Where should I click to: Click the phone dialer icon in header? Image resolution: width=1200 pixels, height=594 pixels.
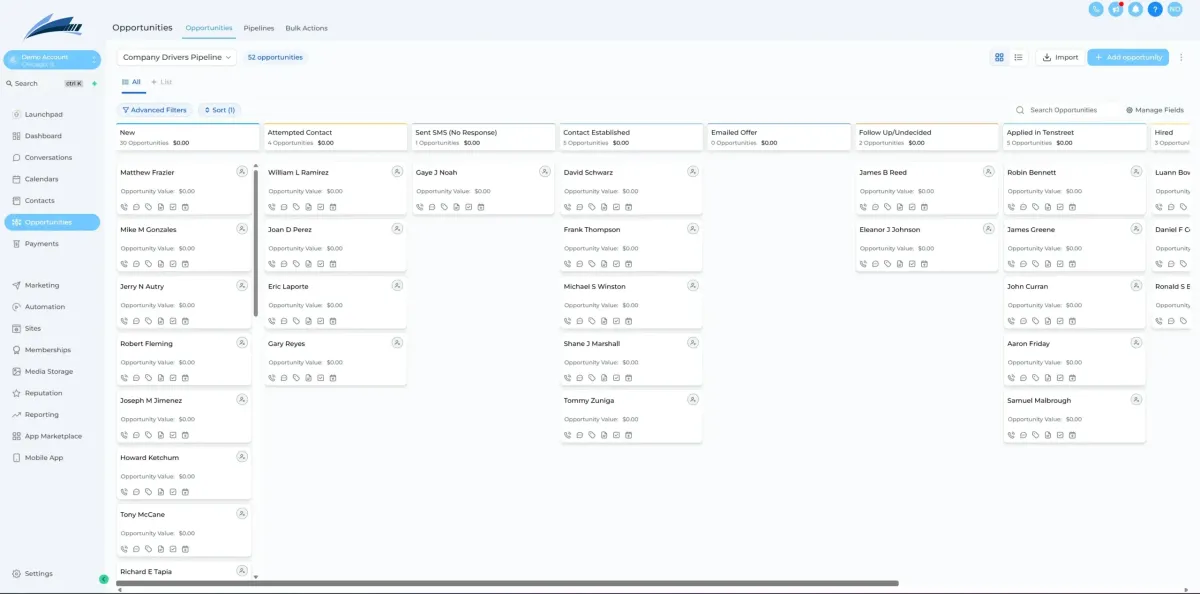click(1096, 9)
